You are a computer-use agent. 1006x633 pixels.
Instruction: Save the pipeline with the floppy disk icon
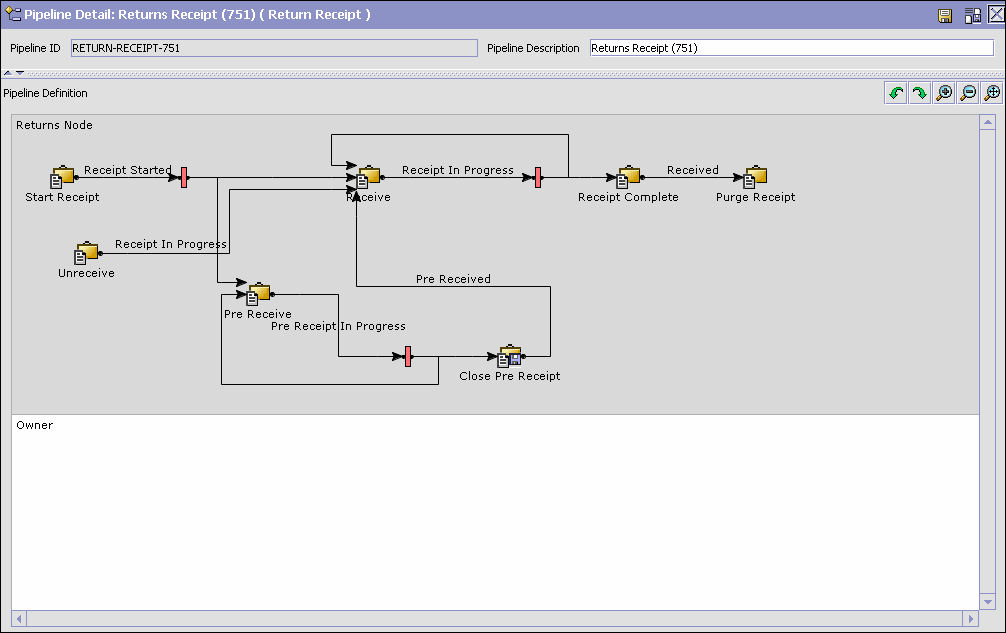[x=944, y=15]
